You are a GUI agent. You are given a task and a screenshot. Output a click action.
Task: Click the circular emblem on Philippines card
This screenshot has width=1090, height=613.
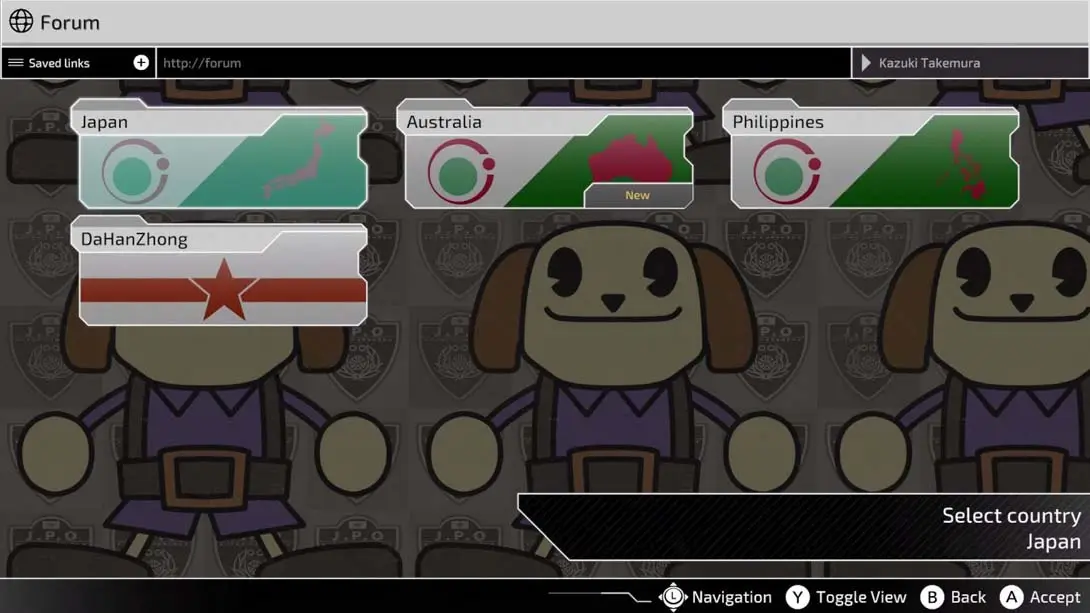tap(786, 172)
